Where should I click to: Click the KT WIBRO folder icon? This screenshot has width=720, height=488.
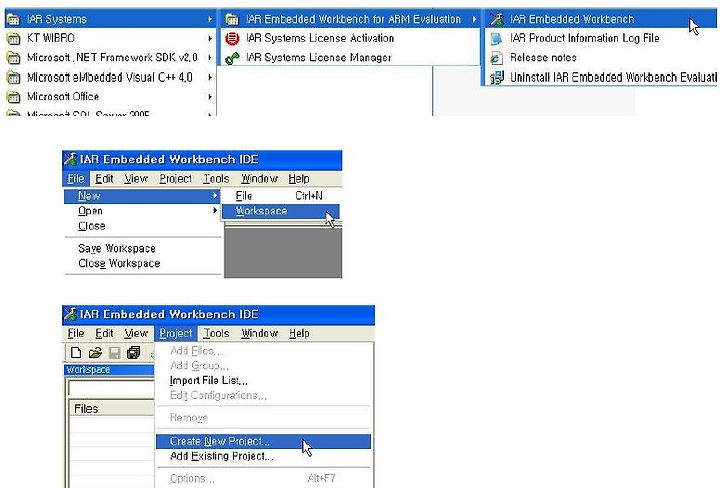[13, 39]
